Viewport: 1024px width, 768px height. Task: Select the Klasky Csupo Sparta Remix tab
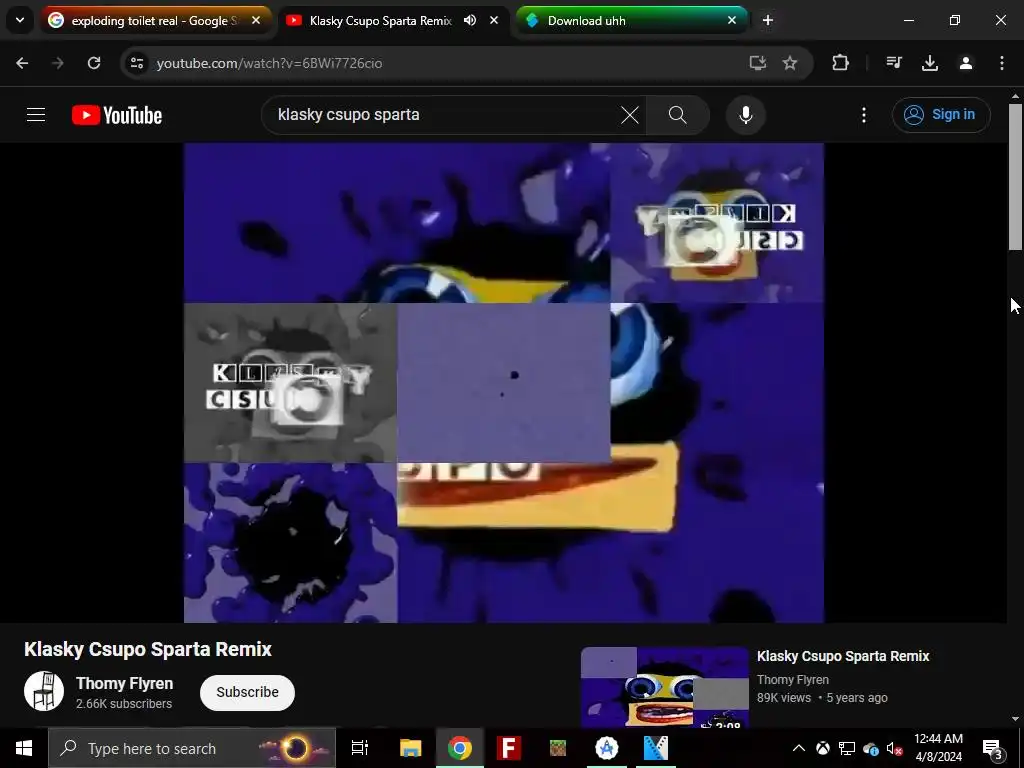point(379,21)
